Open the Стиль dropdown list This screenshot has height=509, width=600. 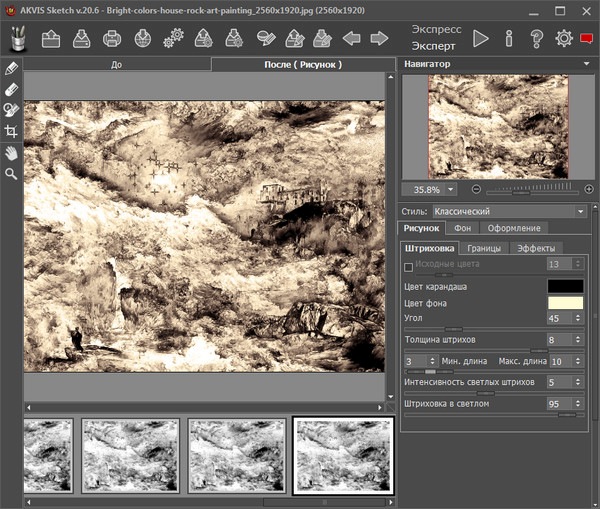[509, 212]
